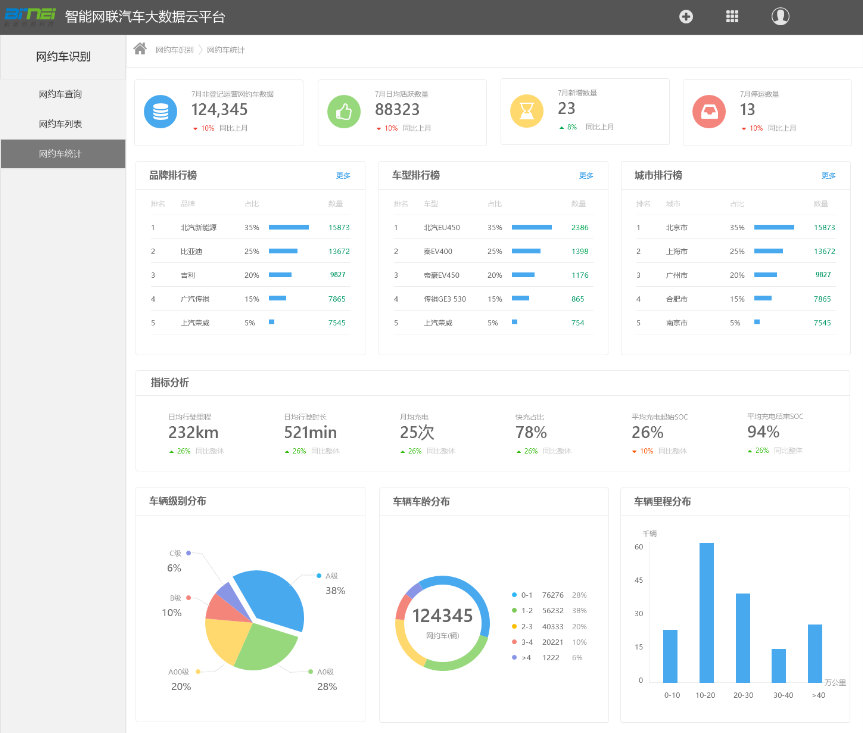
Task: Click 更多 link in 车型排行榜 panel
Action: [586, 176]
